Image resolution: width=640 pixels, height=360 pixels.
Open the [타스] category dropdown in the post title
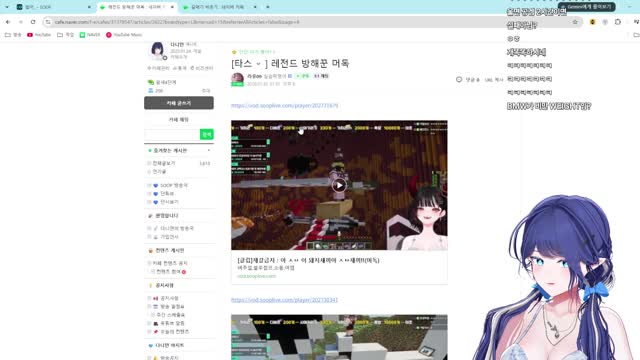(x=258, y=64)
